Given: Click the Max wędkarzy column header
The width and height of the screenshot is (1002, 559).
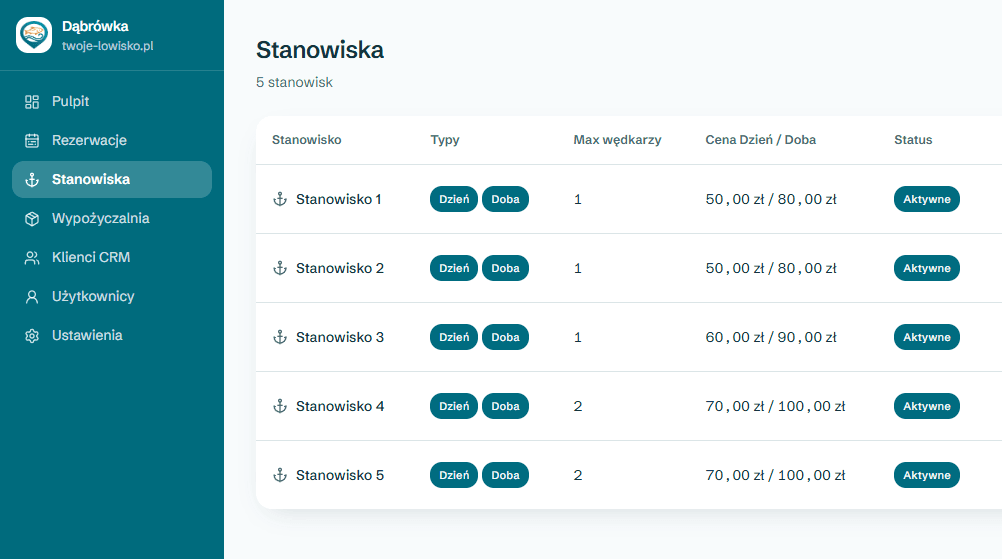Looking at the screenshot, I should pyautogui.click(x=617, y=140).
